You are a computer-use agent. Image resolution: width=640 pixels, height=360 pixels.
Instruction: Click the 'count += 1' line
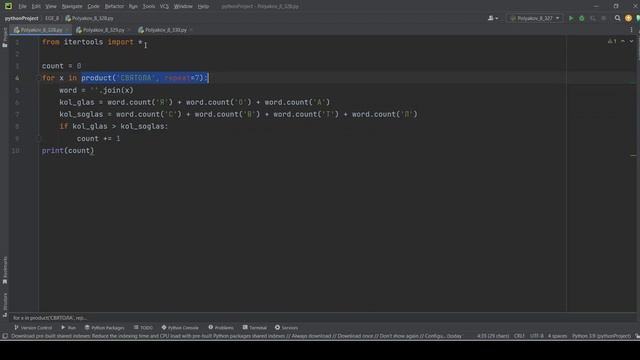98,139
